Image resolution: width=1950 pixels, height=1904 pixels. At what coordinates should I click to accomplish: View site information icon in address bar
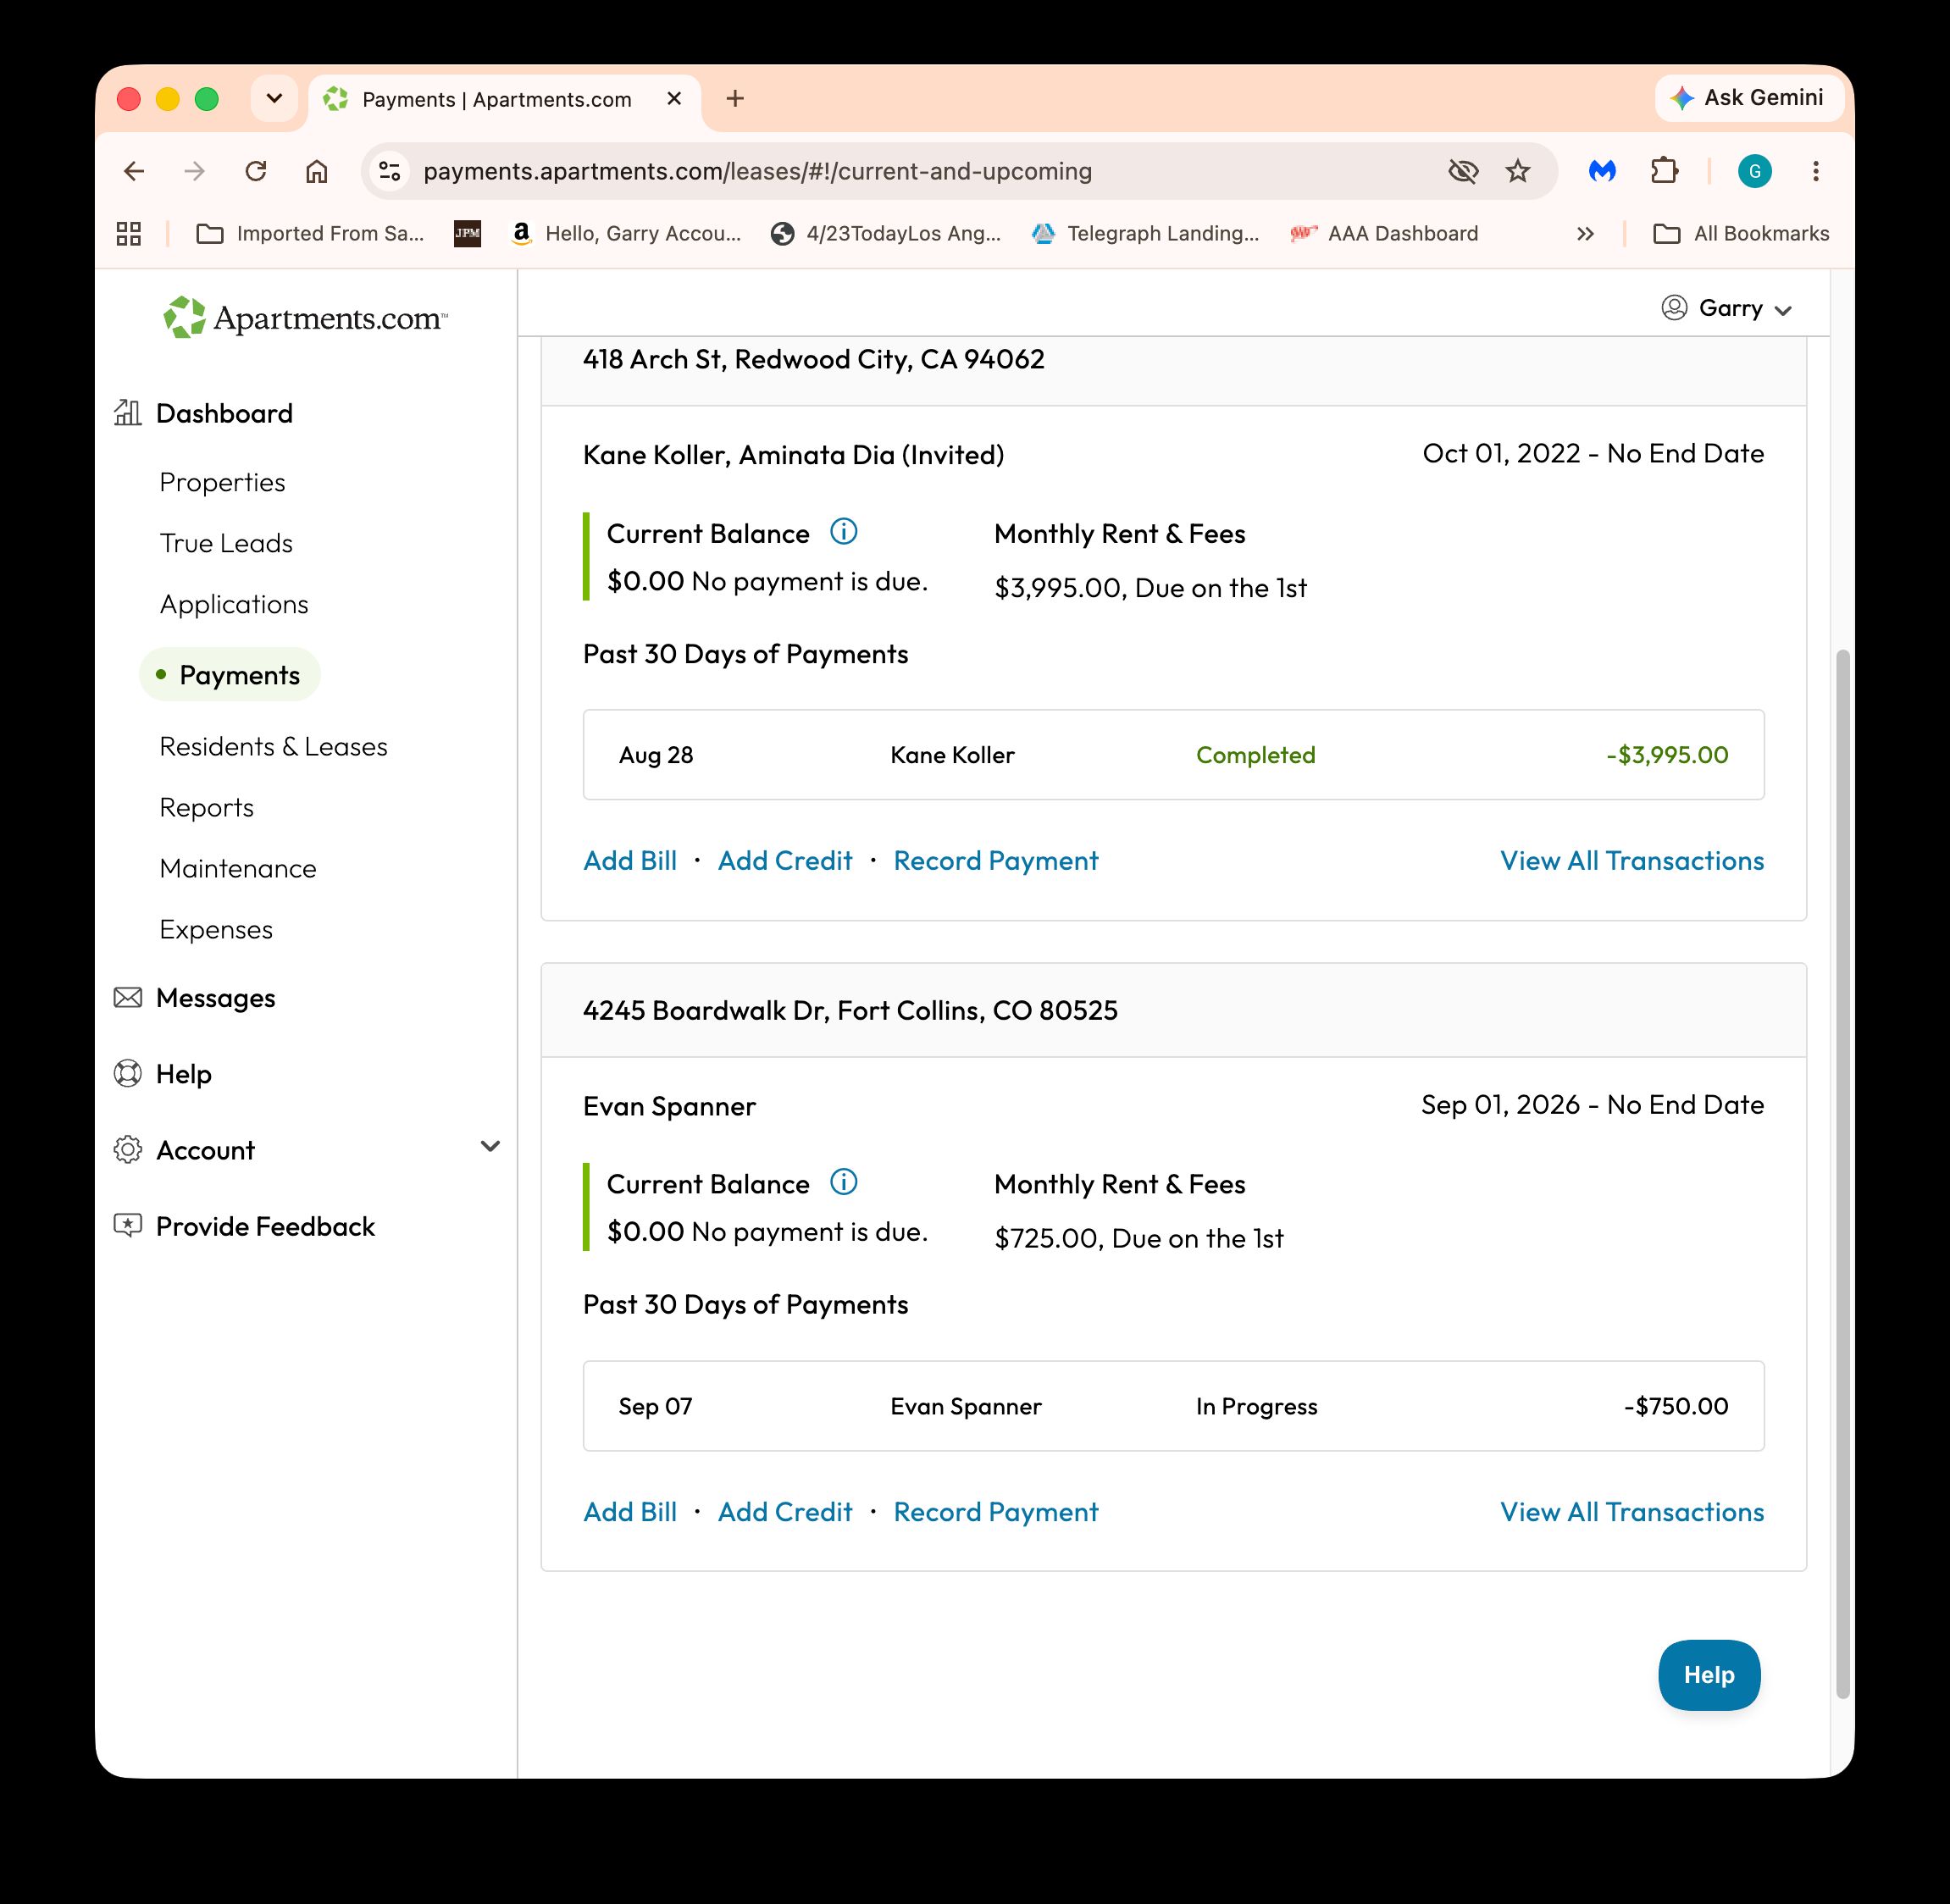coord(389,171)
